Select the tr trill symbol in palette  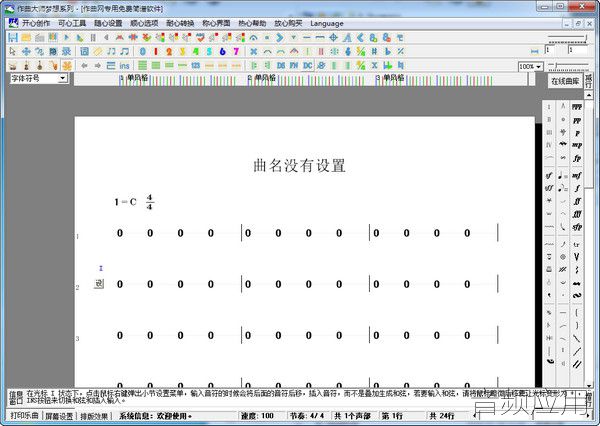click(577, 244)
